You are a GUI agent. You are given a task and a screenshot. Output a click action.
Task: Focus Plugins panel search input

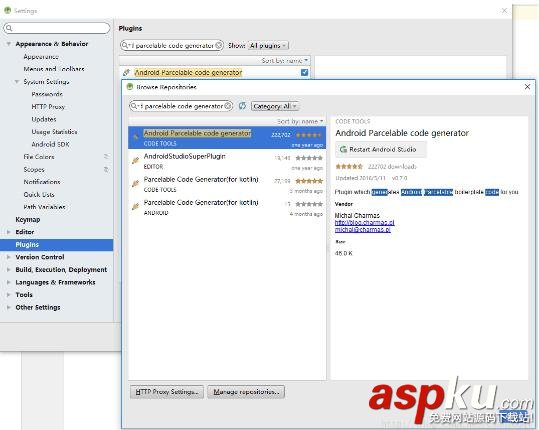click(172, 45)
